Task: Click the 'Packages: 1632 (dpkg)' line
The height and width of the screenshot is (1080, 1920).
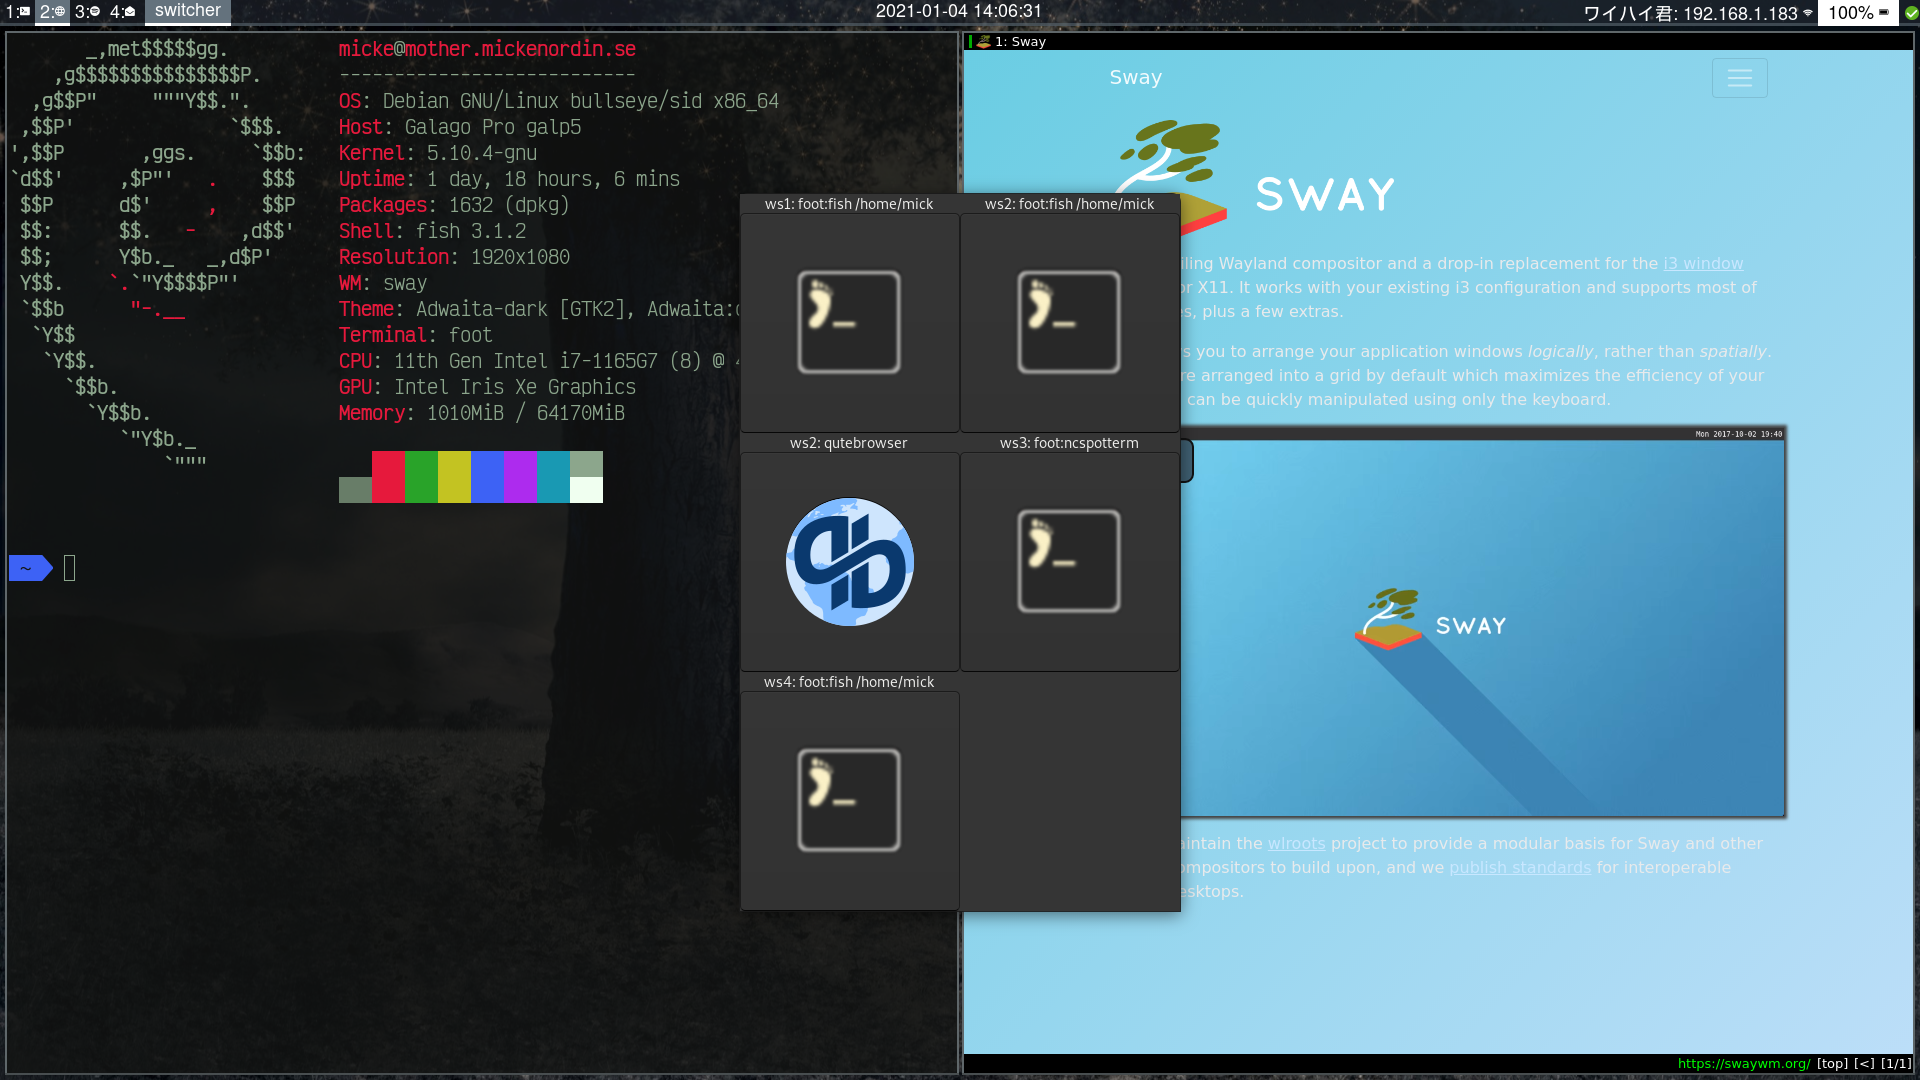Action: click(x=454, y=205)
